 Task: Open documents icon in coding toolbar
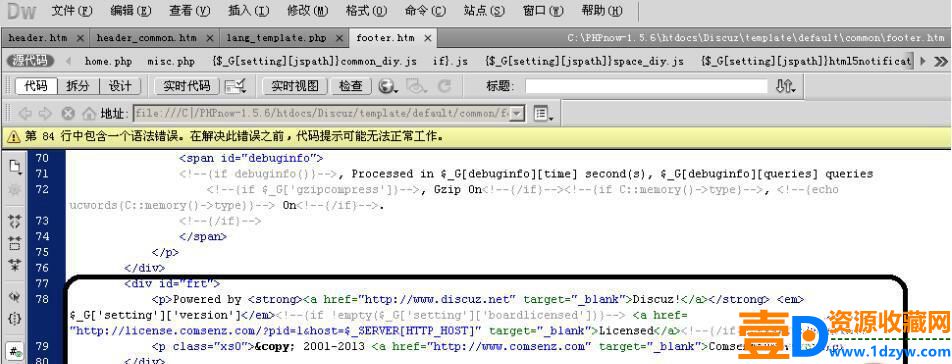pos(15,166)
